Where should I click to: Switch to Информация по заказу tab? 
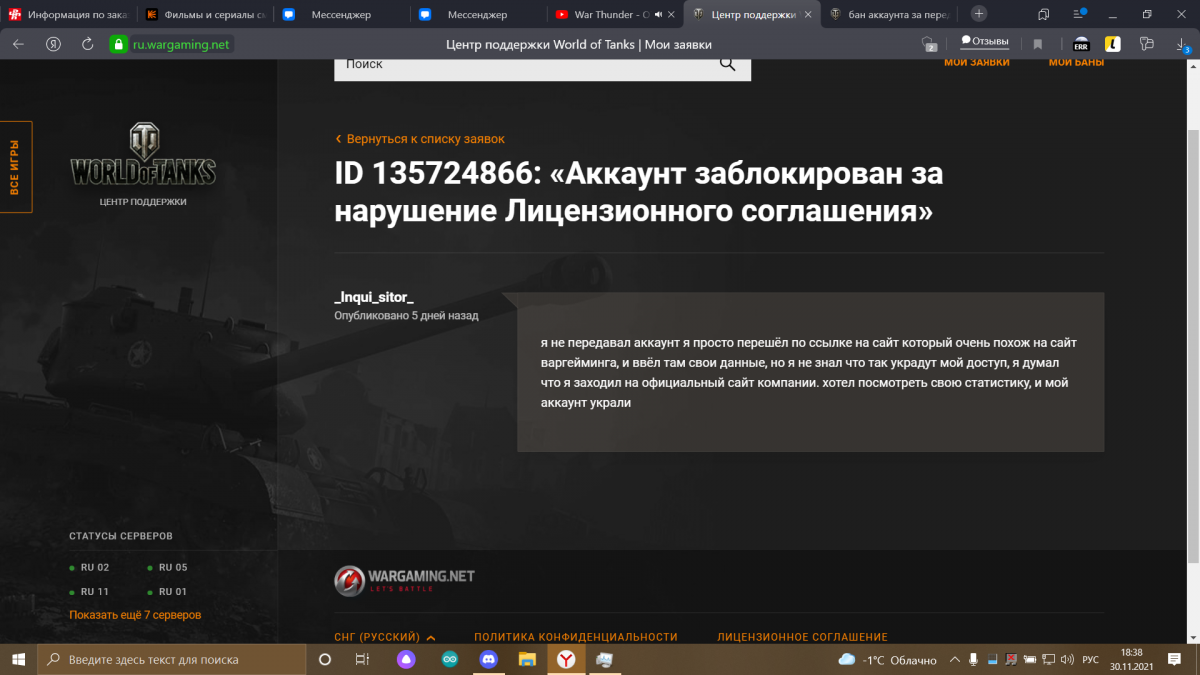coord(68,14)
